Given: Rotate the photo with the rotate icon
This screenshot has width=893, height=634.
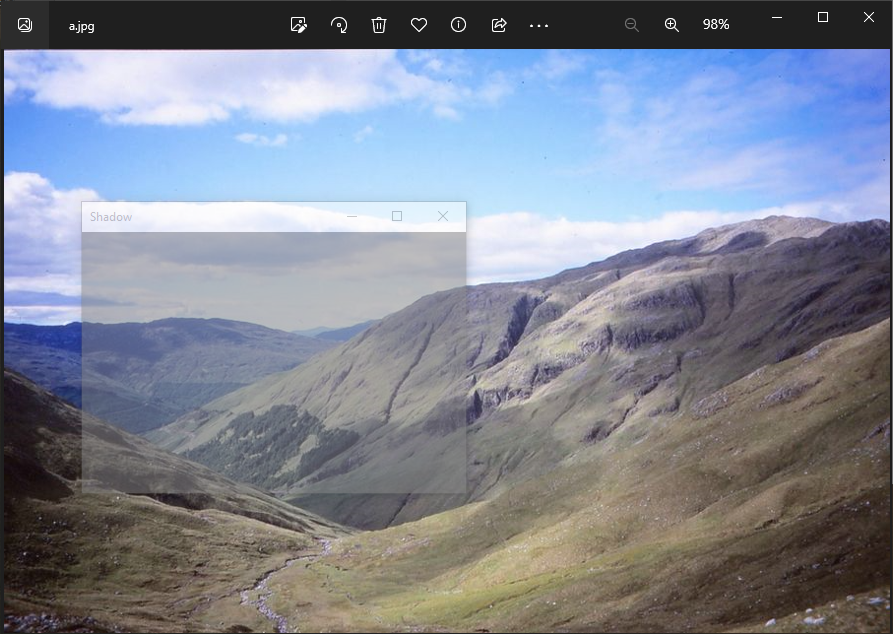Looking at the screenshot, I should tap(339, 25).
